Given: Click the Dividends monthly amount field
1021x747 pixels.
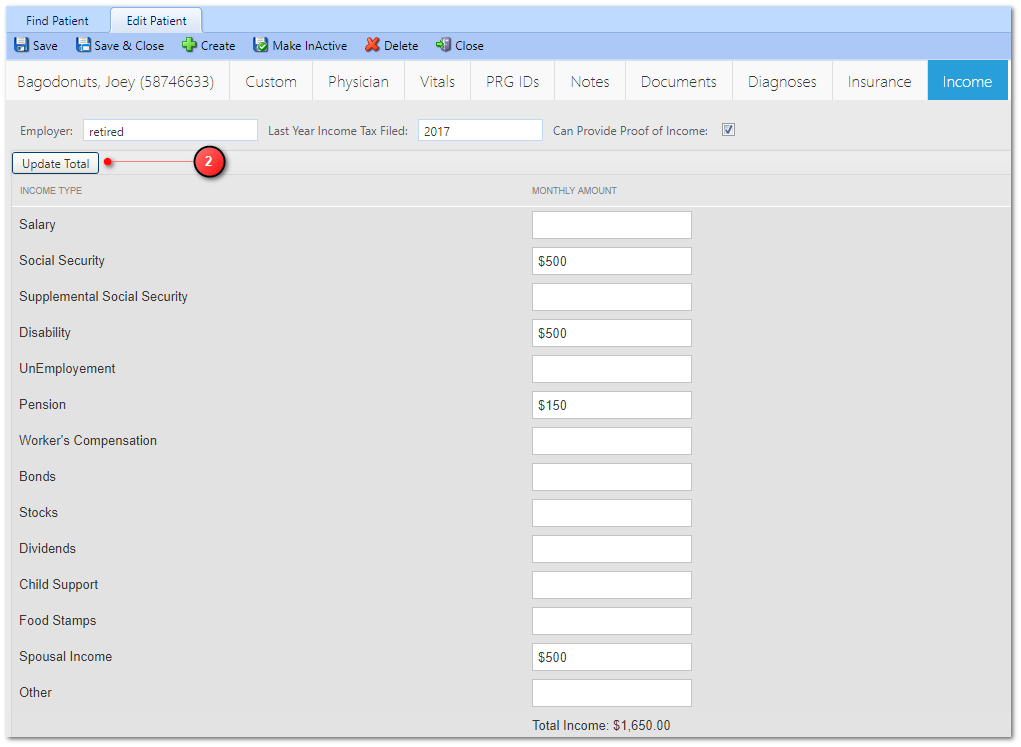Looking at the screenshot, I should coord(611,549).
